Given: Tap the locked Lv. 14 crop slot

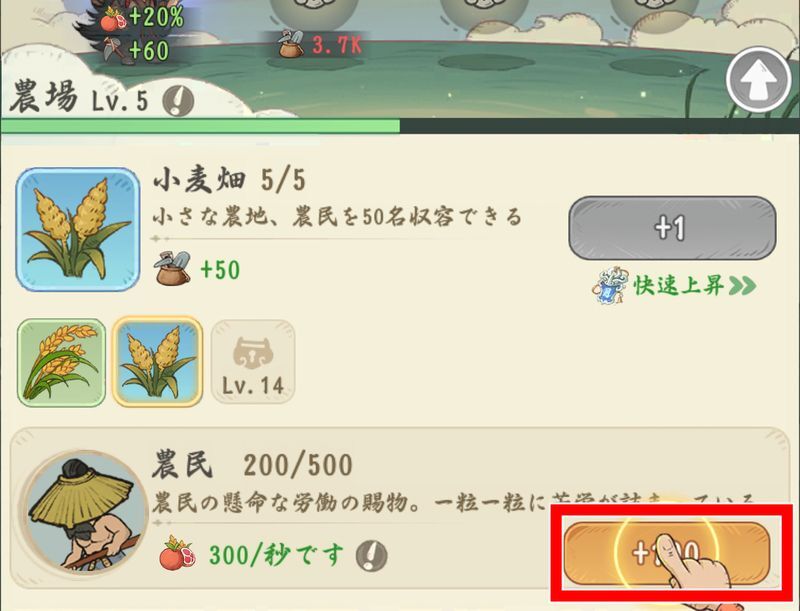Looking at the screenshot, I should pos(253,362).
